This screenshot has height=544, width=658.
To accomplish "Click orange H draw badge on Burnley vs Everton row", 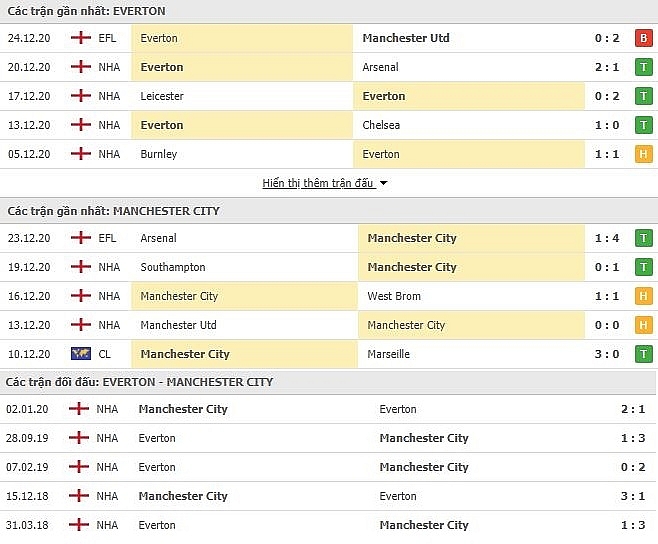I will tap(643, 154).
